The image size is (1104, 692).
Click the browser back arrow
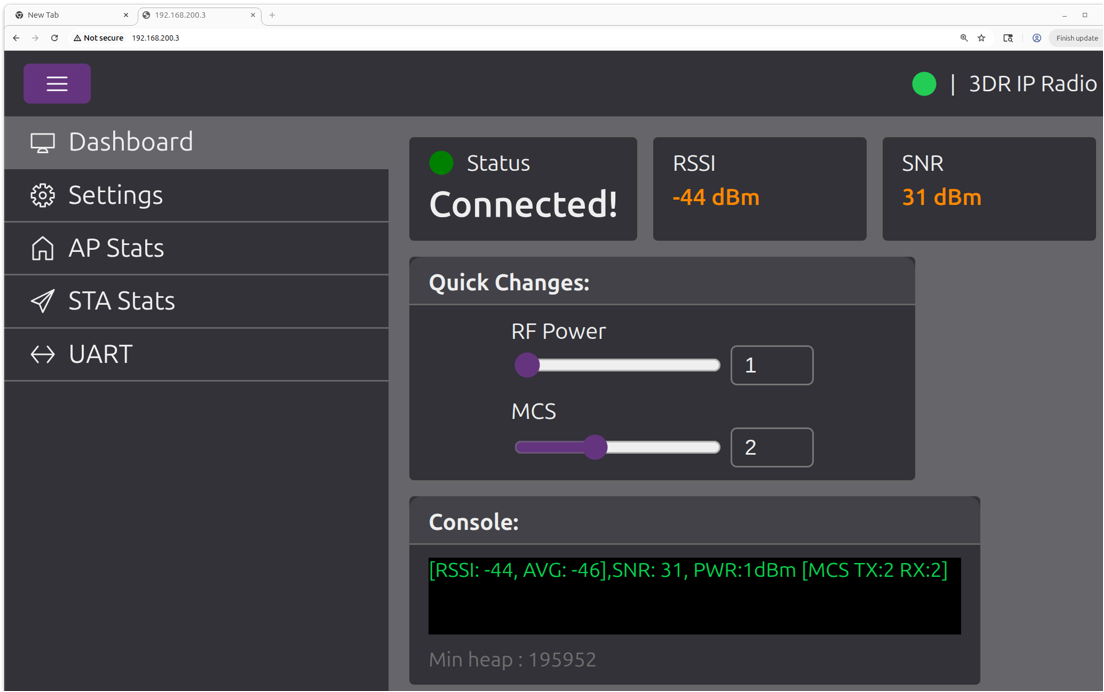click(16, 38)
